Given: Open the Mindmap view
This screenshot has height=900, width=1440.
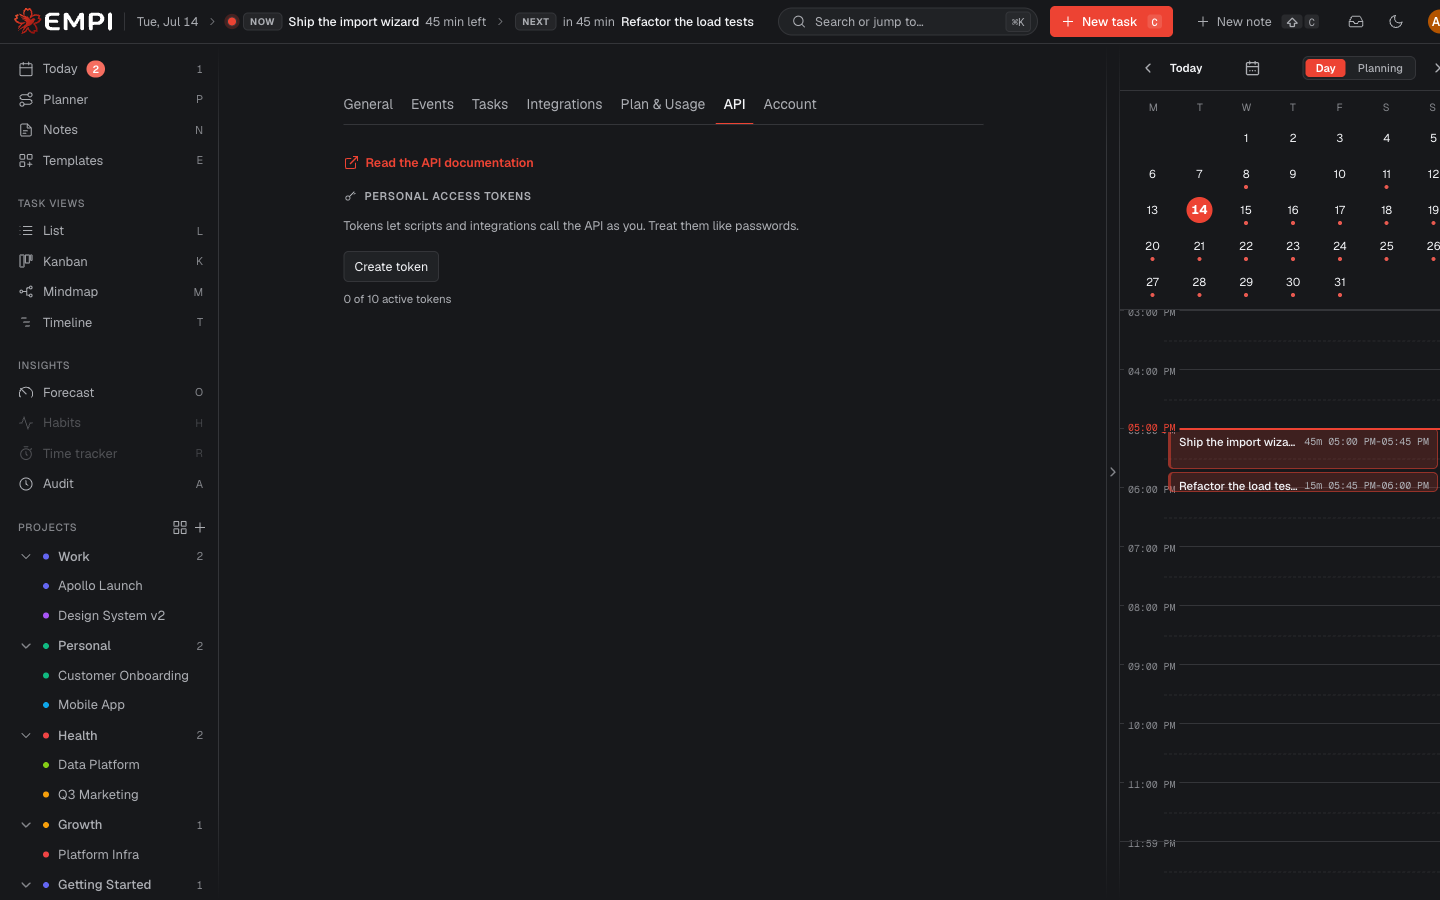Looking at the screenshot, I should [x=110, y=292].
